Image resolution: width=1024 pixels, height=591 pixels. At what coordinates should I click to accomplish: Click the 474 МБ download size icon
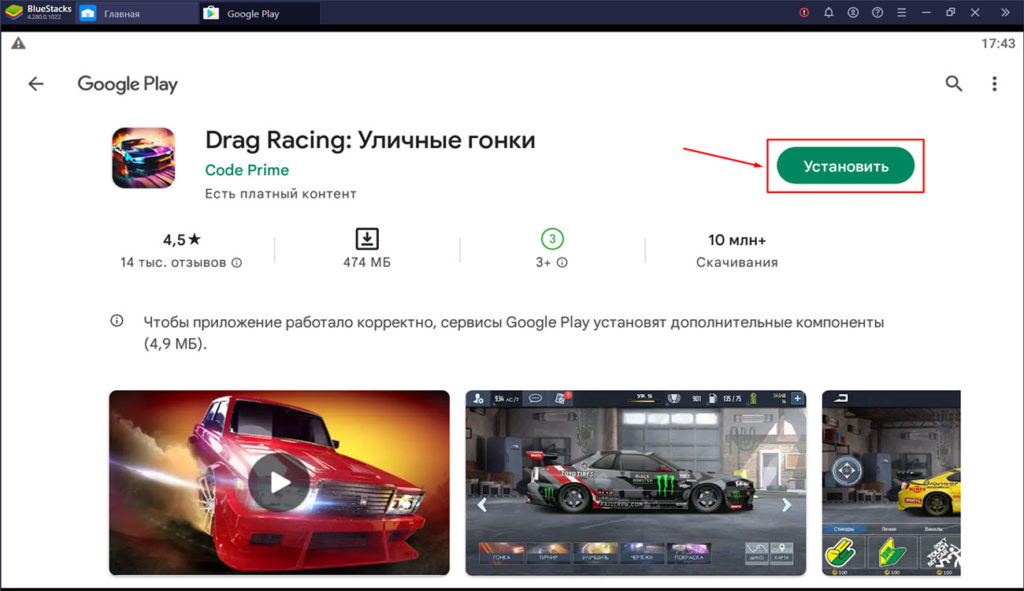point(367,239)
